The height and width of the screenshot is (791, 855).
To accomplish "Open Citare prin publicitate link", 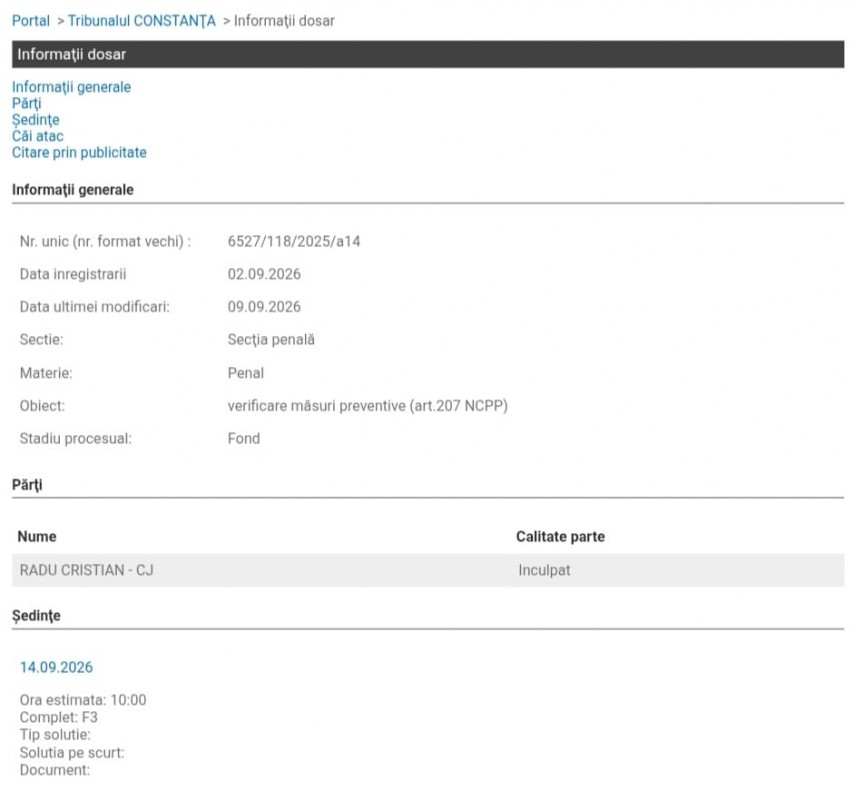I will click(79, 153).
